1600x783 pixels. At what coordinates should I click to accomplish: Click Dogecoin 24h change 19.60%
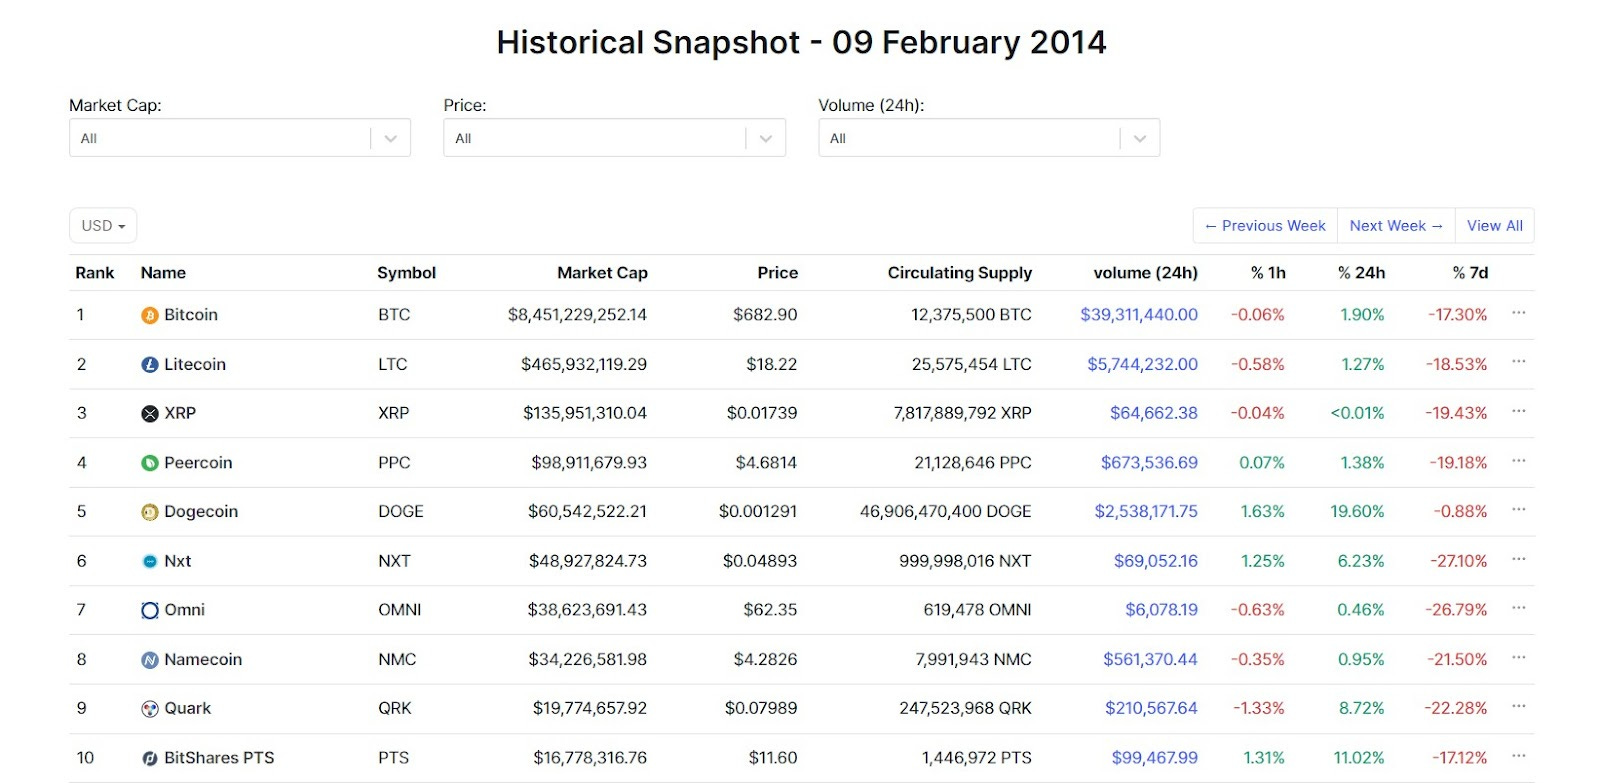pyautogui.click(x=1357, y=512)
